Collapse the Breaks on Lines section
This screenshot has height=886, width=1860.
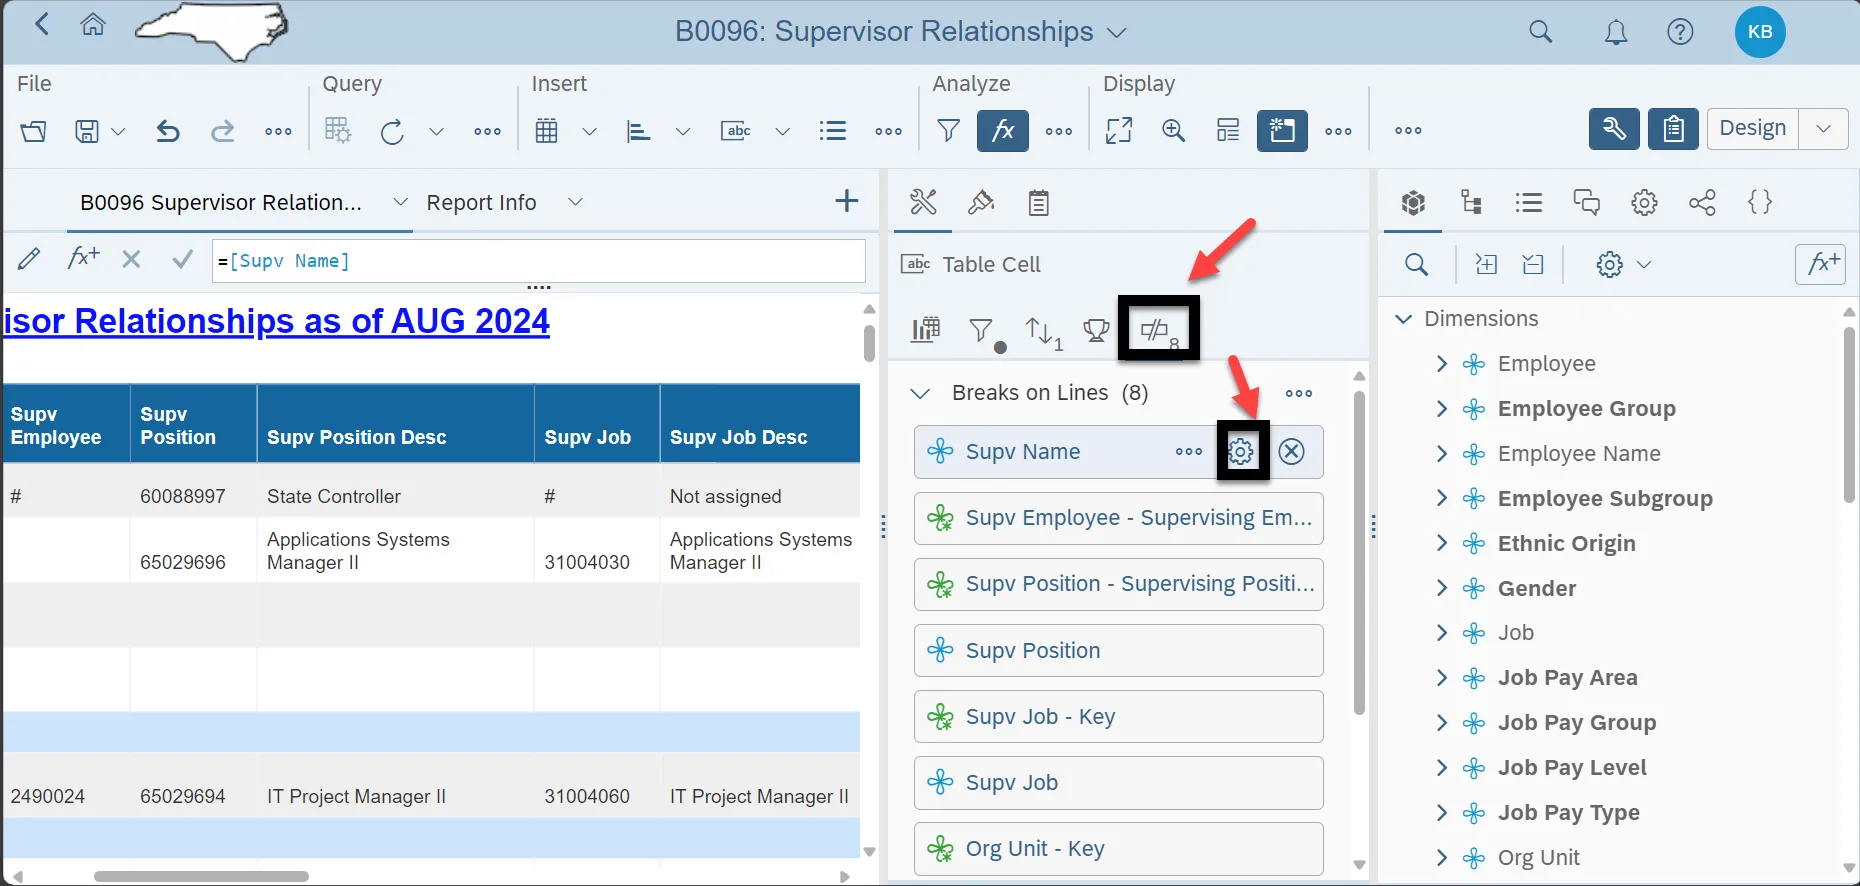pyautogui.click(x=920, y=393)
